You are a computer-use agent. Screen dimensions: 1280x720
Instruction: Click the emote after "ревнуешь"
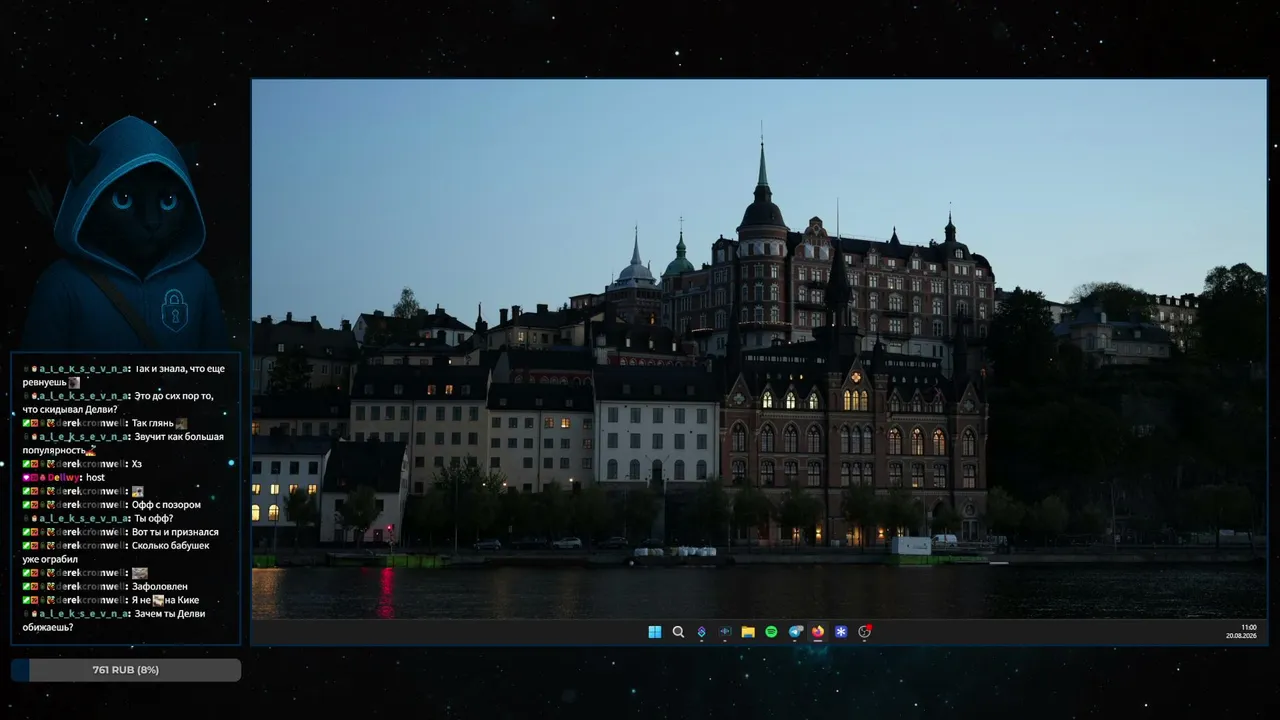click(x=74, y=383)
